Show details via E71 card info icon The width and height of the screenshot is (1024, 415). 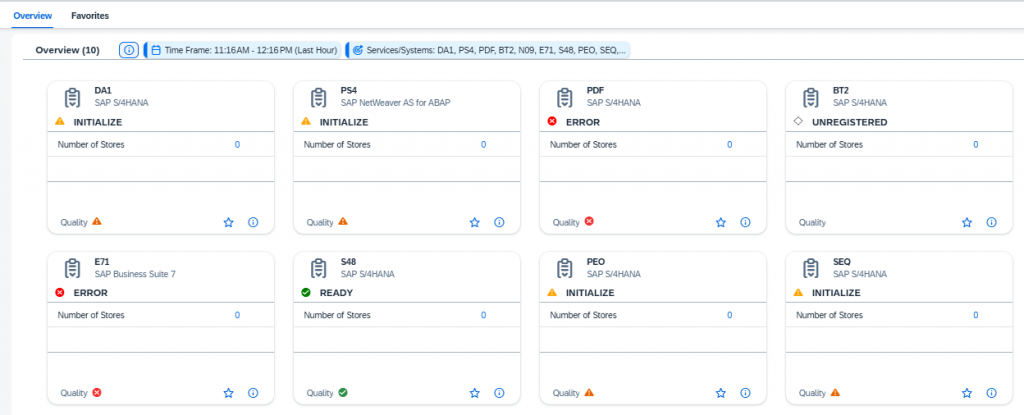click(x=253, y=393)
